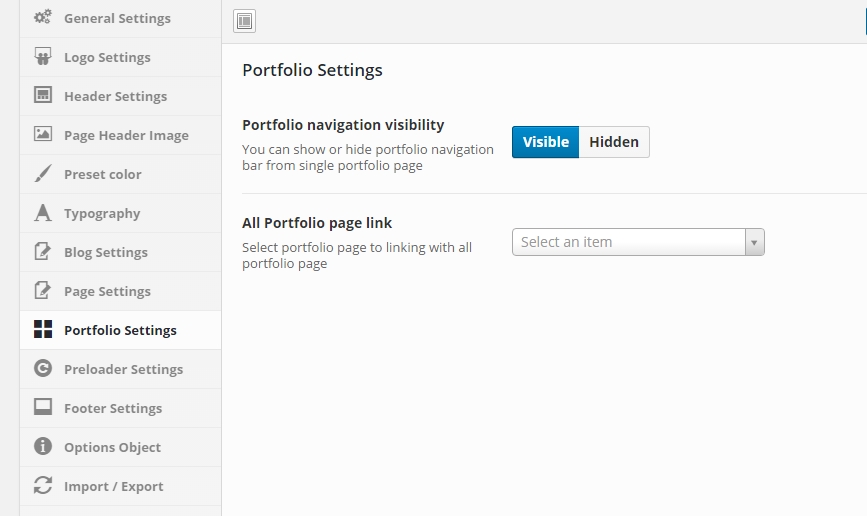Go to the Page Settings section
This screenshot has width=867, height=516.
tap(121, 291)
